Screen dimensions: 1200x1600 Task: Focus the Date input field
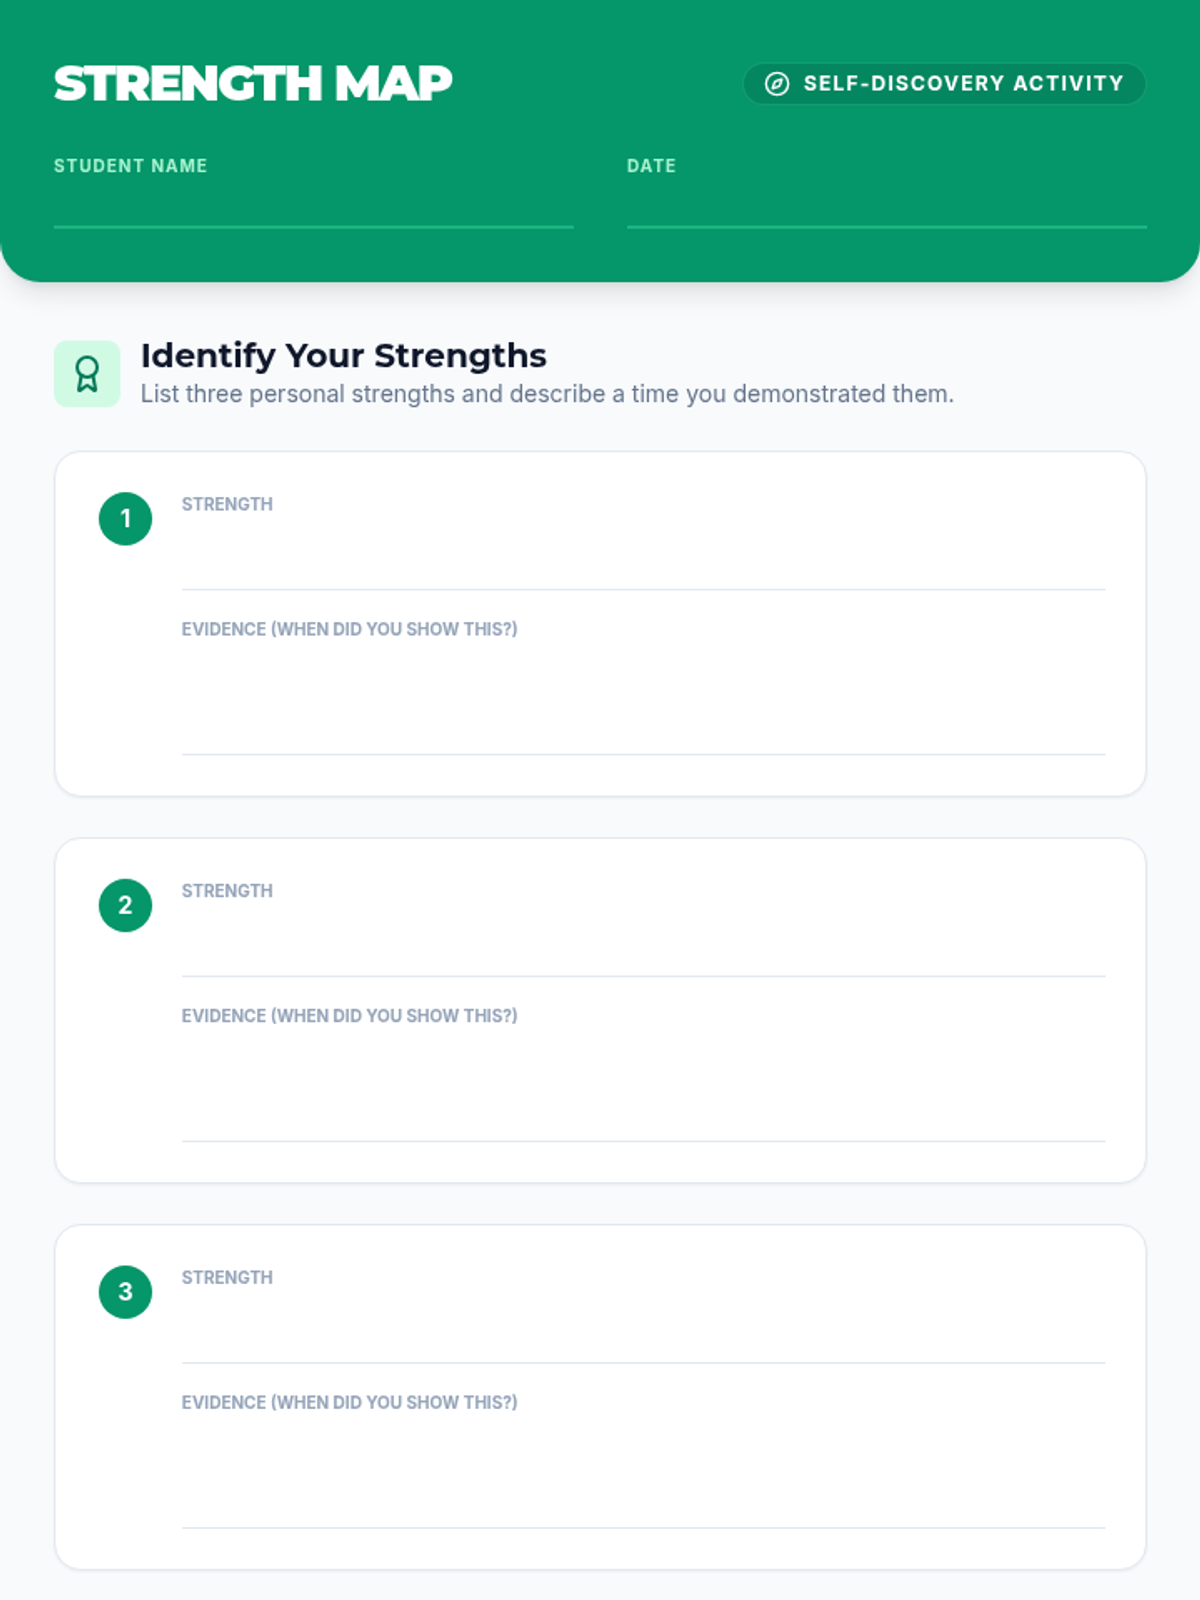click(886, 207)
